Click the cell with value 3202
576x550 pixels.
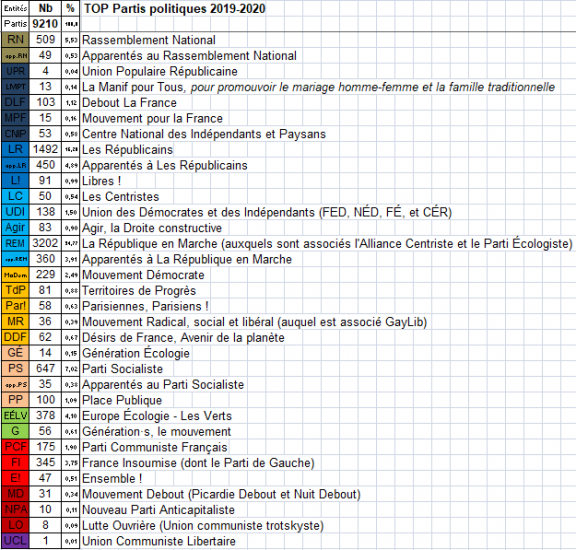(x=45, y=243)
